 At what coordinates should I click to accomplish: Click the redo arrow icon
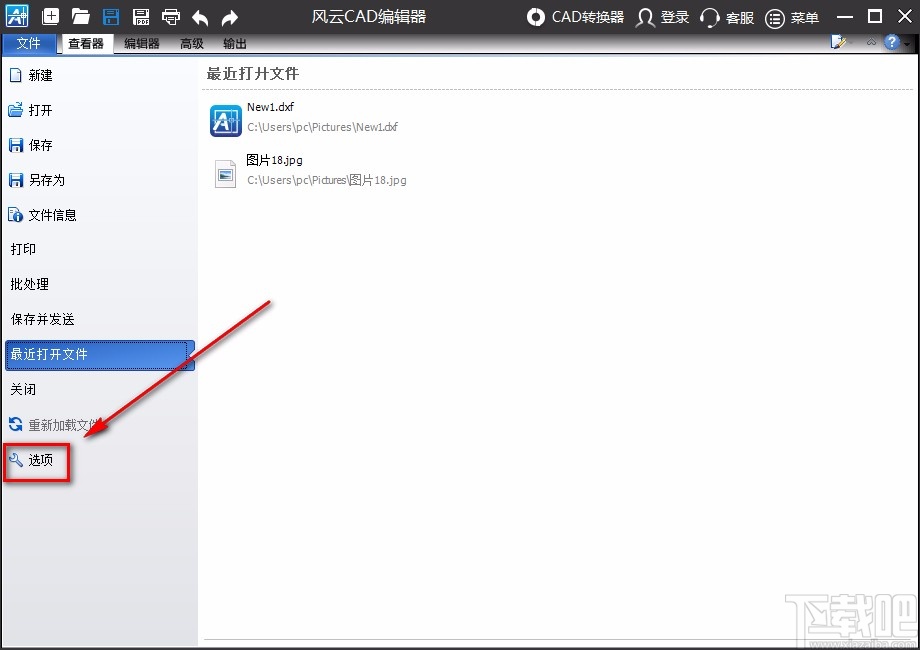(230, 17)
